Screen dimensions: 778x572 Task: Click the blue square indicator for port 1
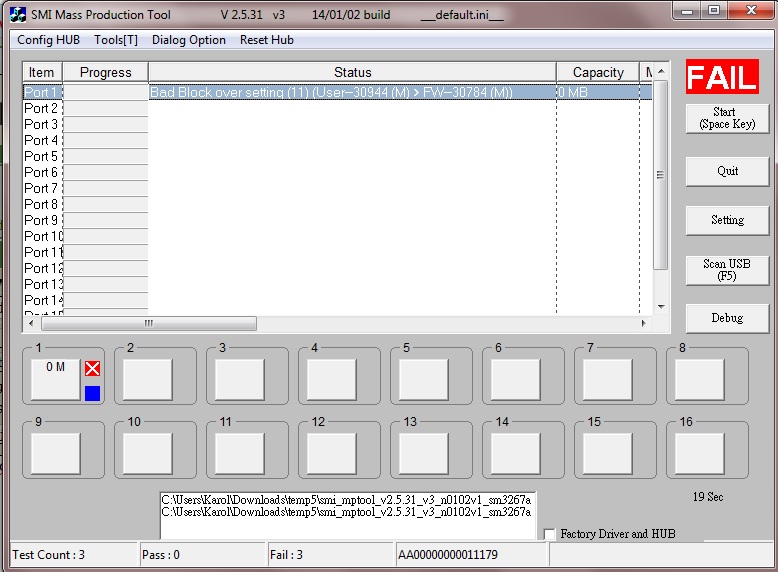coord(92,393)
